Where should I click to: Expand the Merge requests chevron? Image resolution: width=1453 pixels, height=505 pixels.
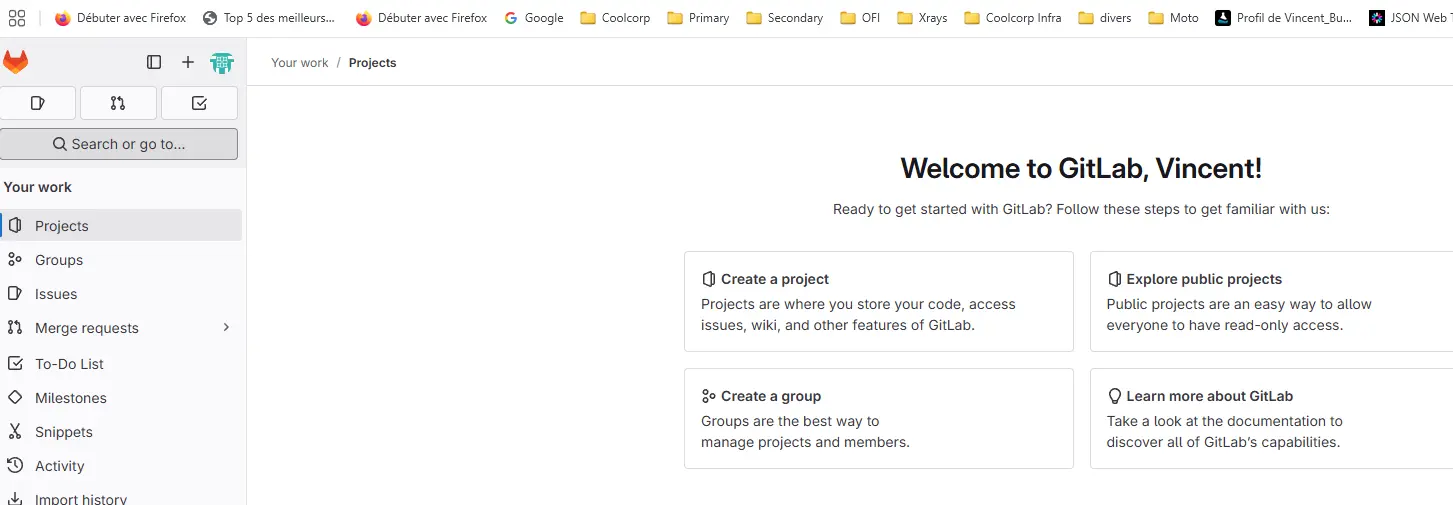point(226,328)
